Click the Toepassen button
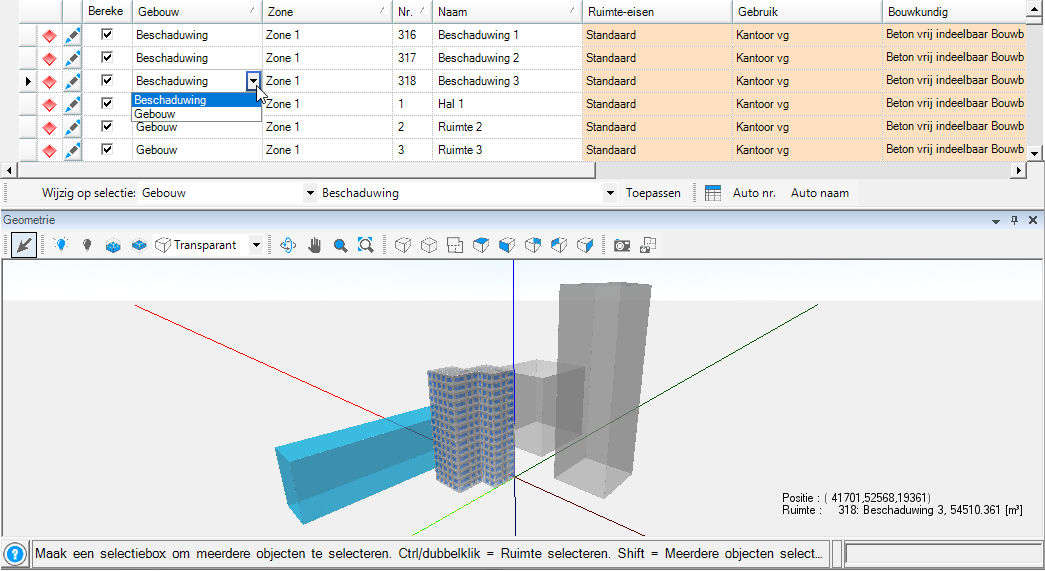Screen dimensions: 1045x571 click(x=653, y=193)
